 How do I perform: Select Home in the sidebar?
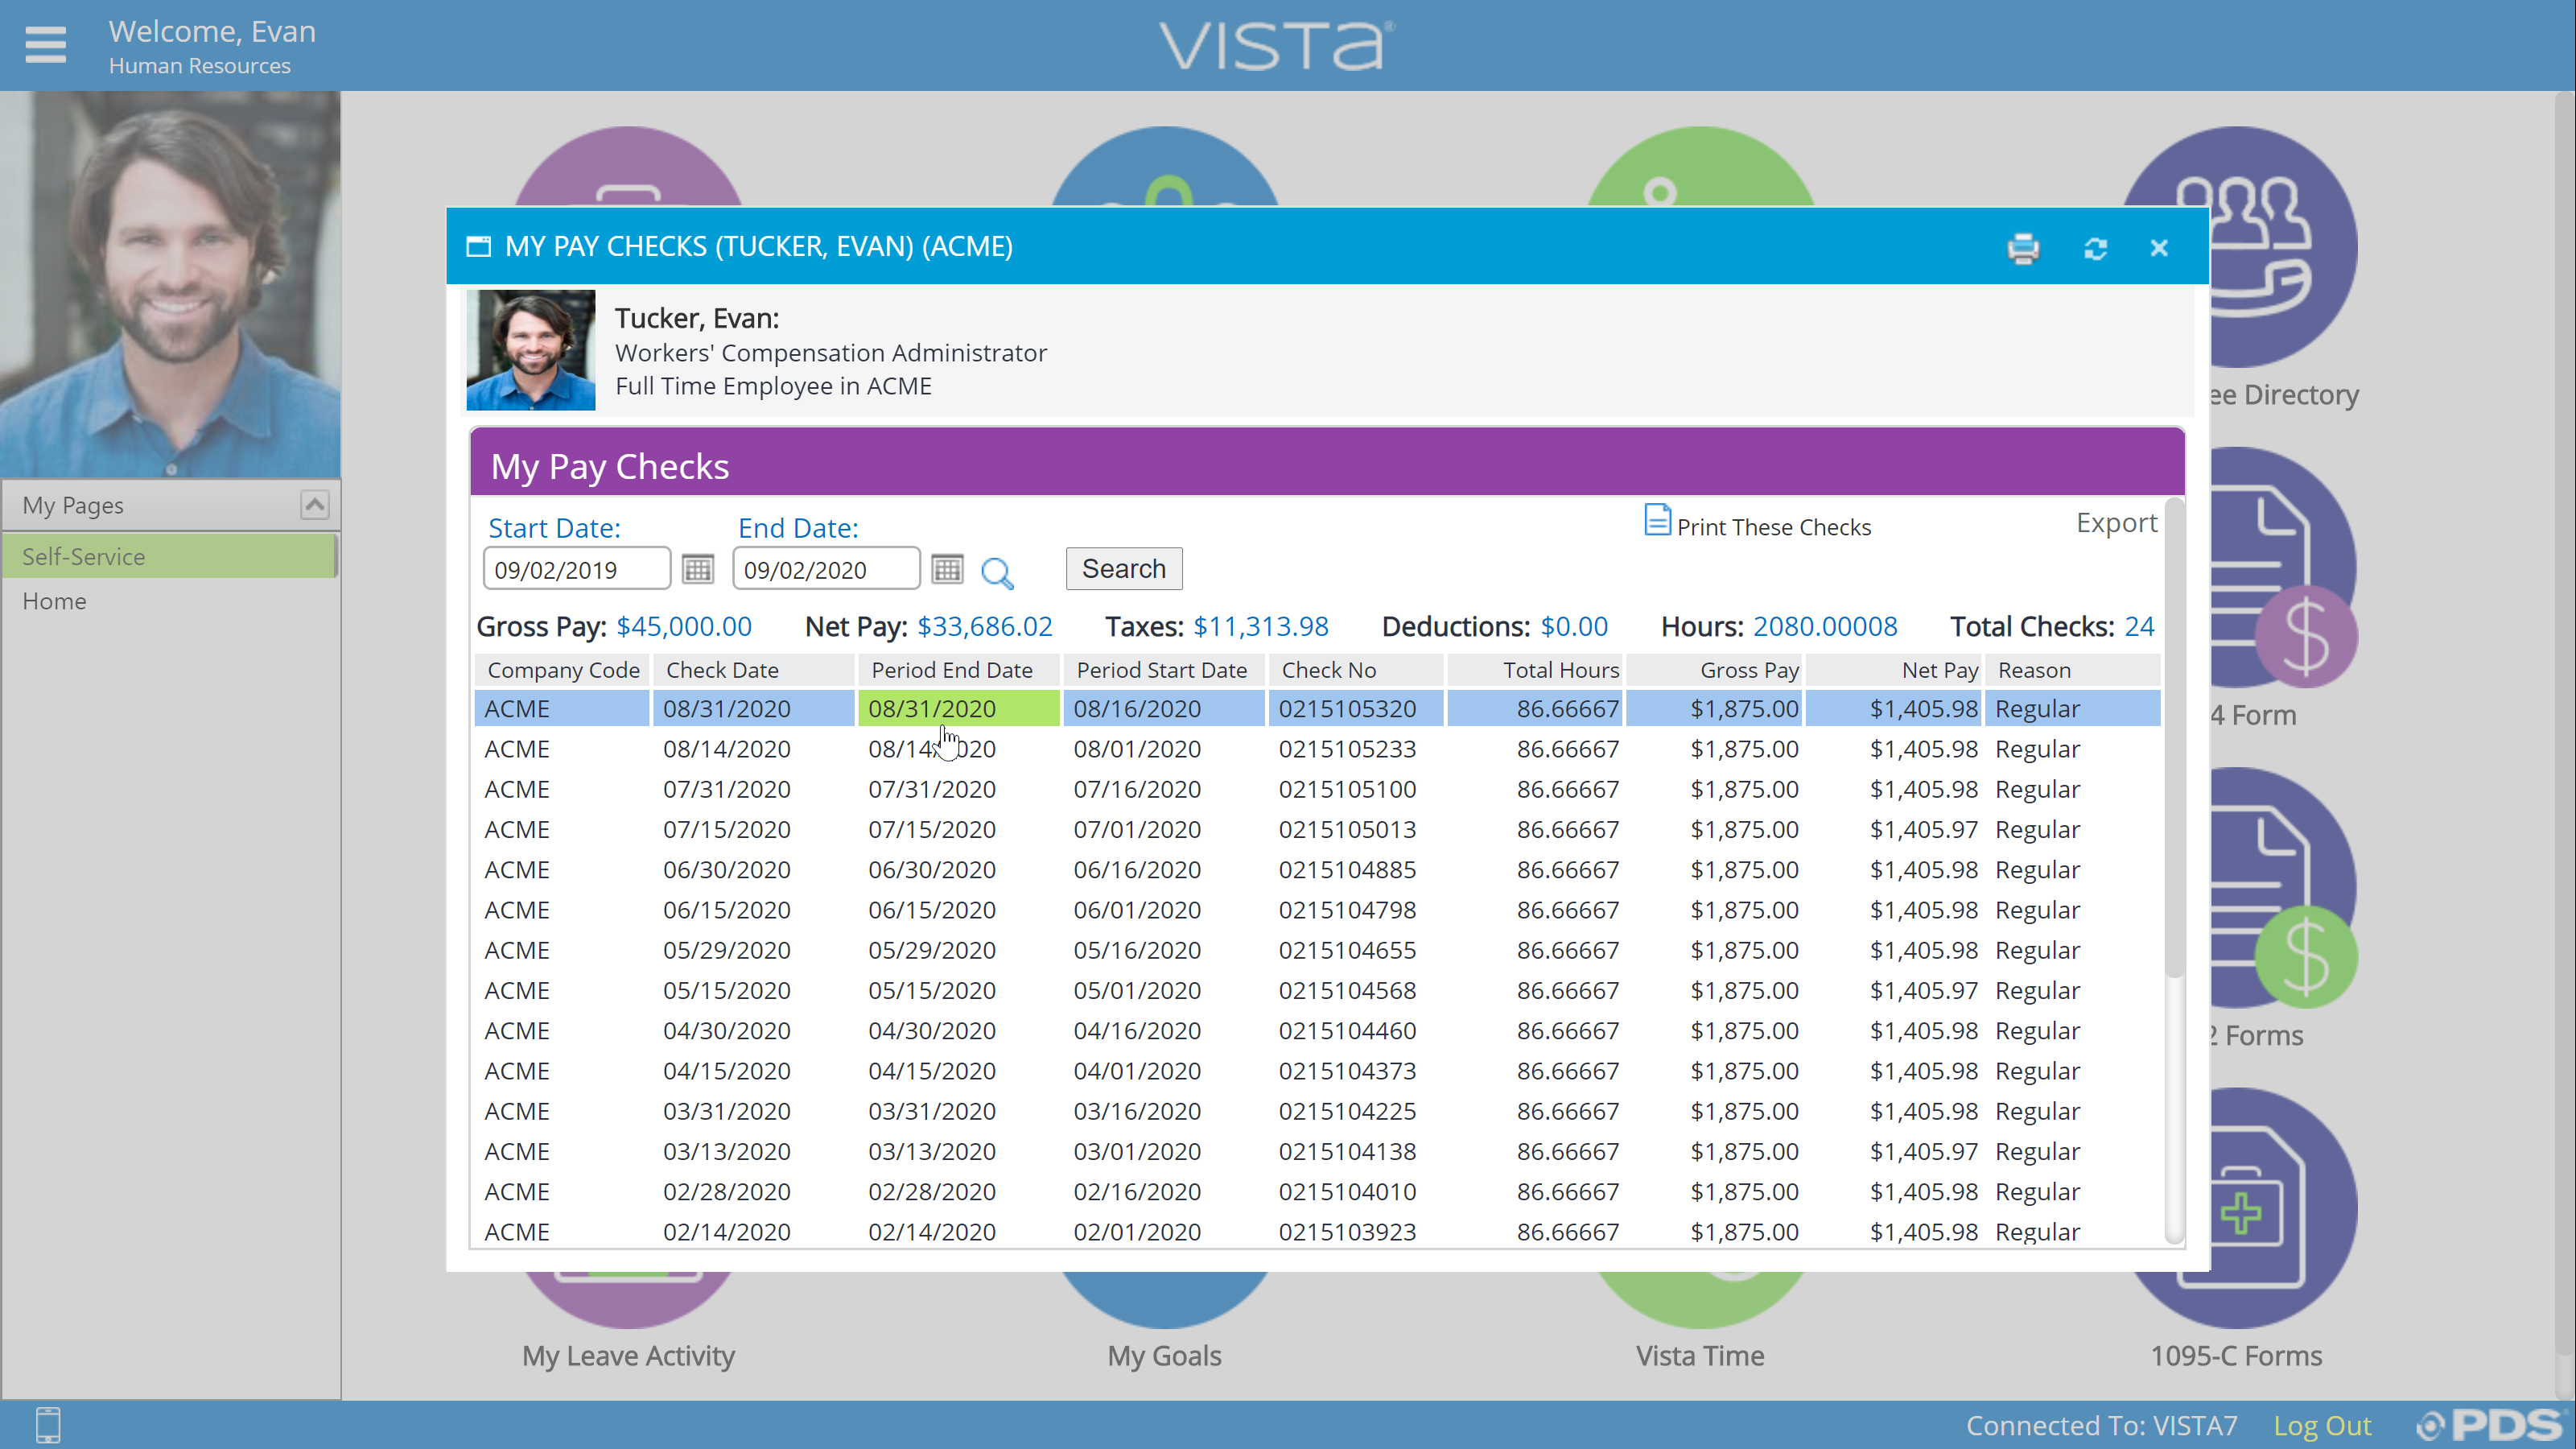(x=55, y=601)
